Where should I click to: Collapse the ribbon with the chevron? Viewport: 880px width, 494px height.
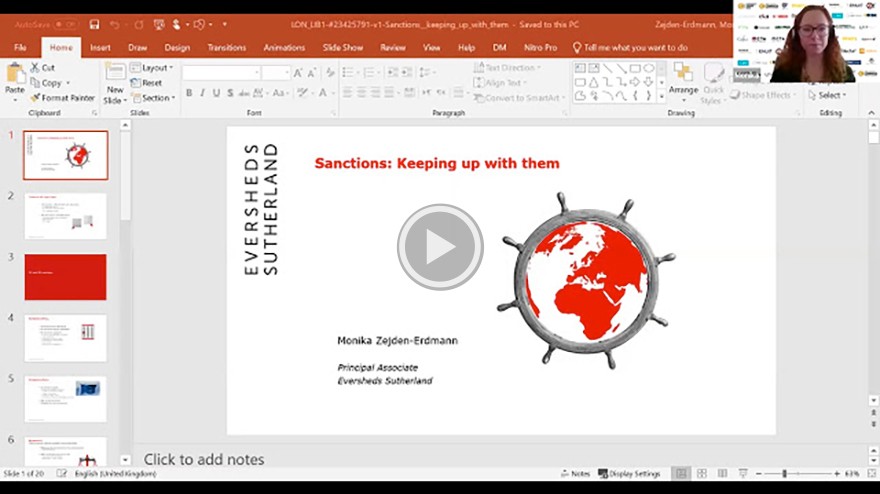point(871,113)
